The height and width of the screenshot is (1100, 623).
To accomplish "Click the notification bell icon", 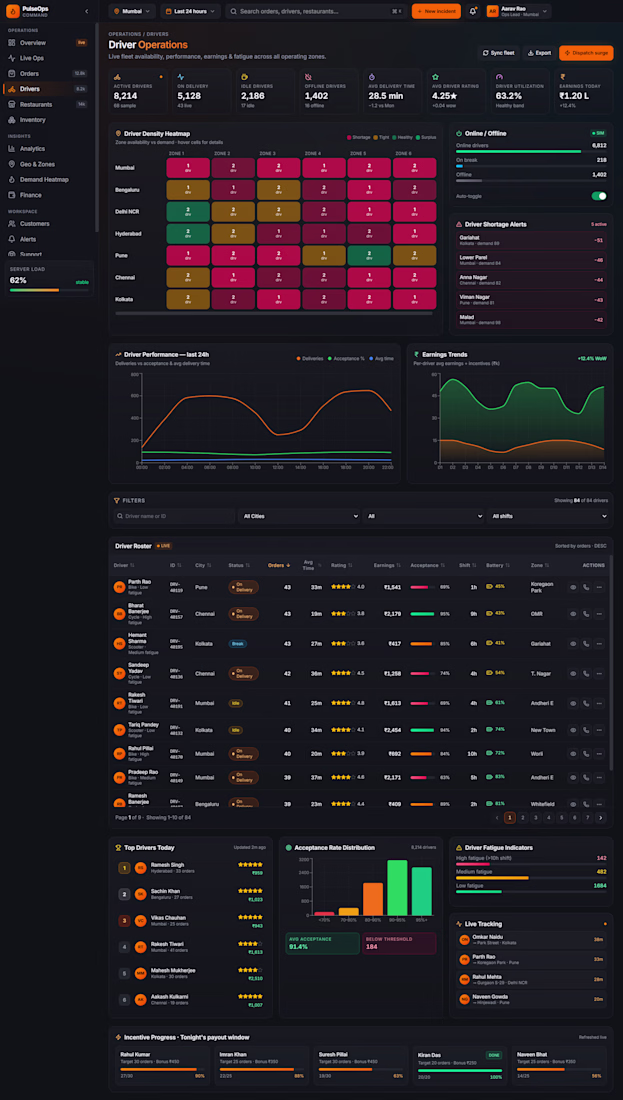I will tap(473, 11).
